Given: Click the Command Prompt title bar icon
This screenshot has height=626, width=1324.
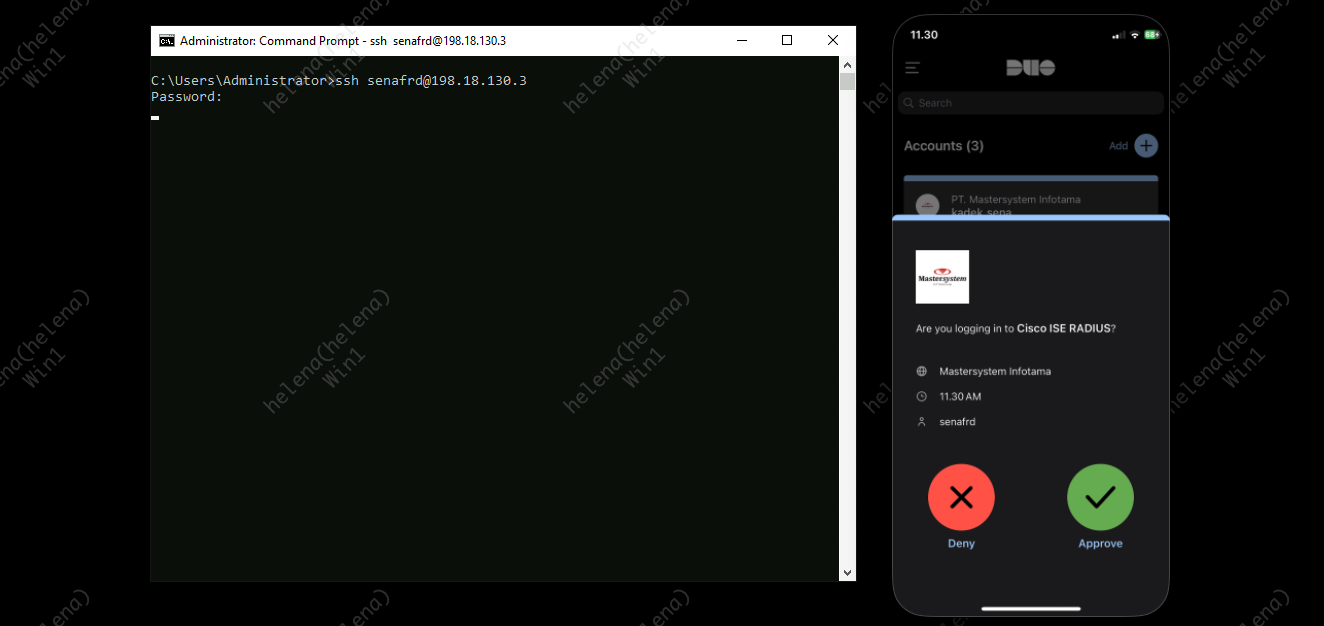Looking at the screenshot, I should 167,41.
